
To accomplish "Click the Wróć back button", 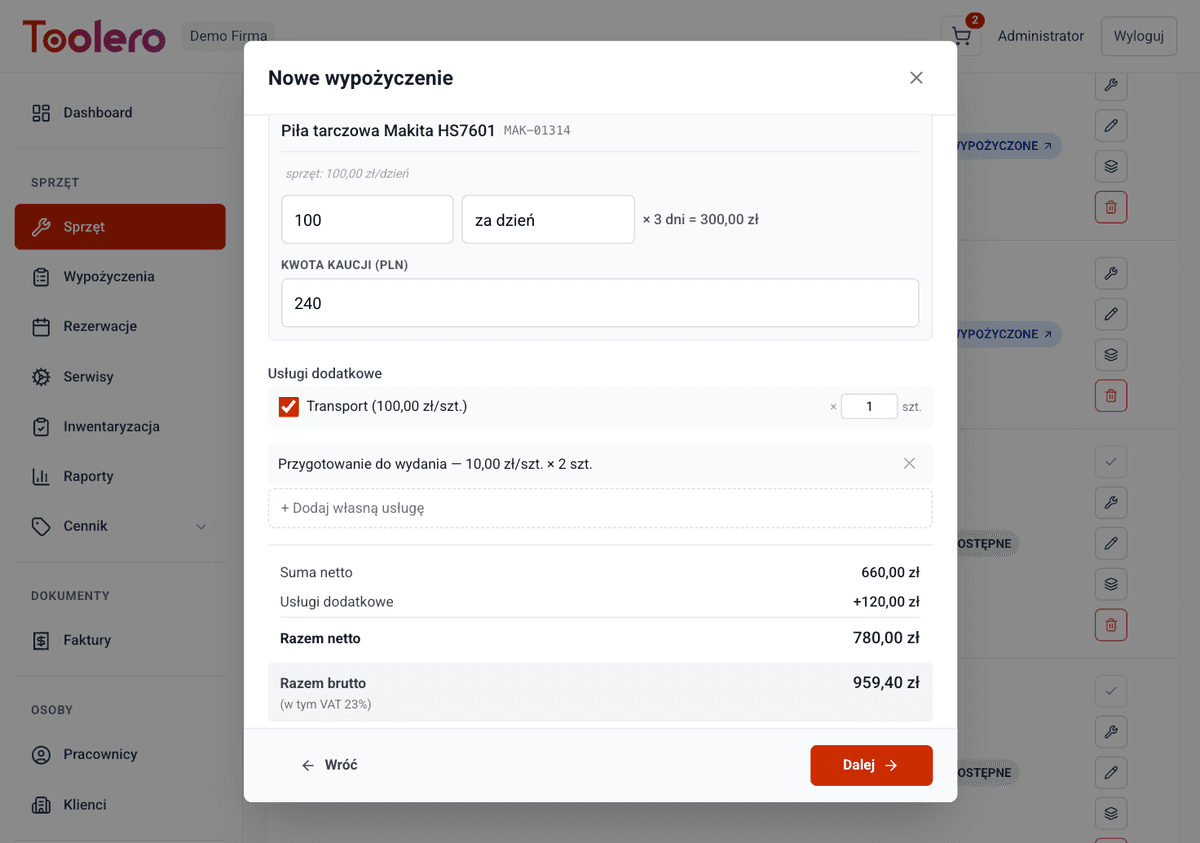I will [x=329, y=765].
